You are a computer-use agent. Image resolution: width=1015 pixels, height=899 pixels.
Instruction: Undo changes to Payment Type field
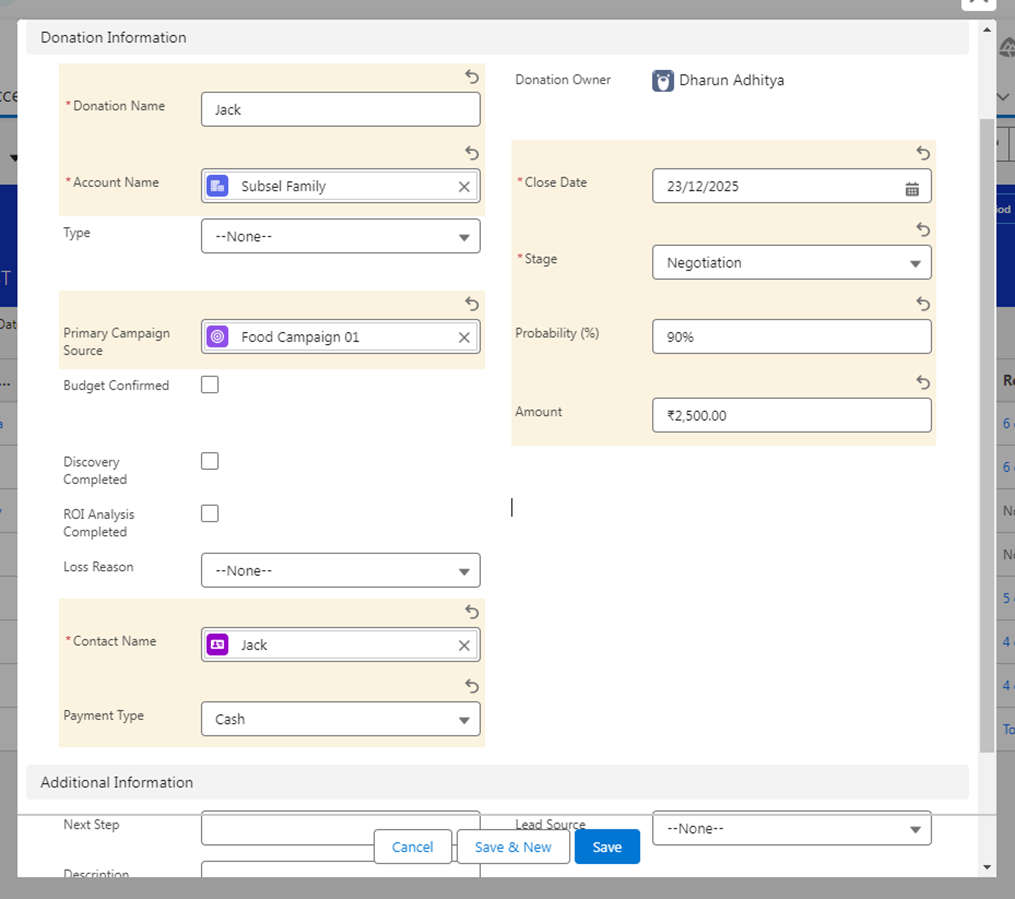coord(472,686)
